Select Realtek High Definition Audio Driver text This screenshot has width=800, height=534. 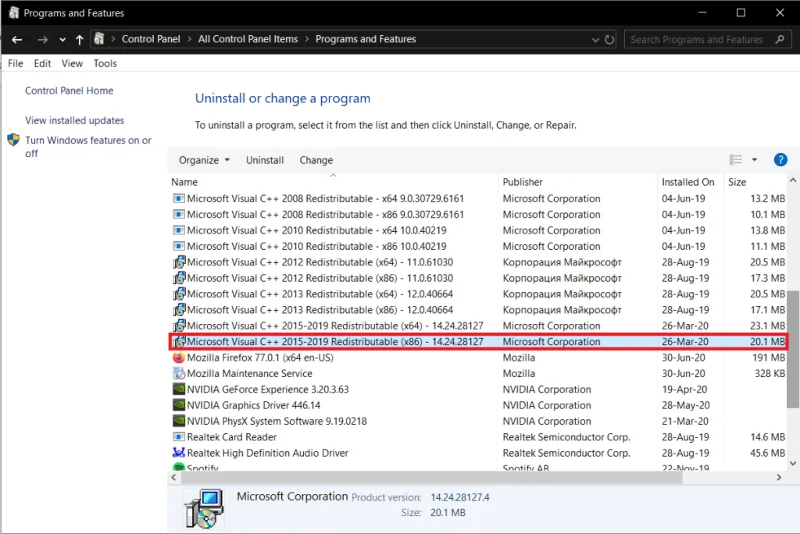267,453
